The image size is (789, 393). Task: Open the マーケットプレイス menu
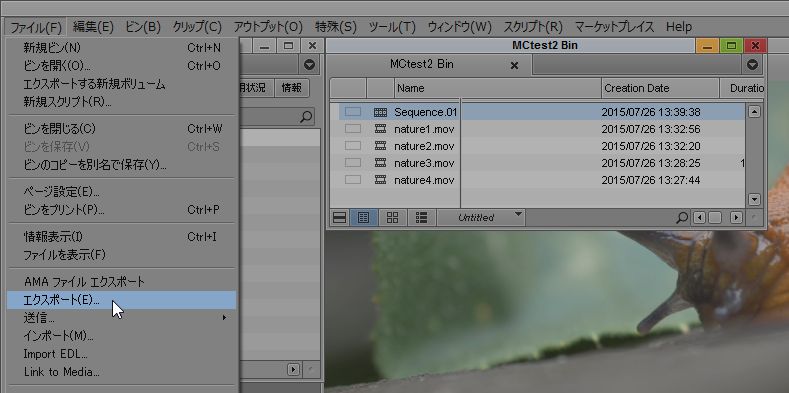pos(614,27)
